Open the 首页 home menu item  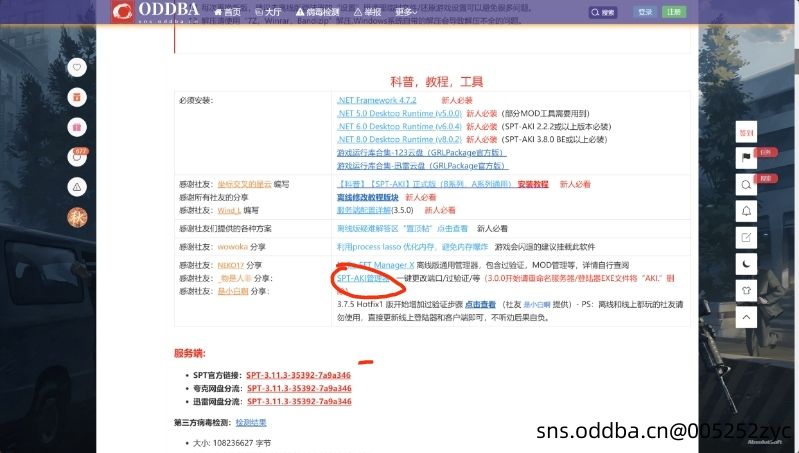coord(227,12)
